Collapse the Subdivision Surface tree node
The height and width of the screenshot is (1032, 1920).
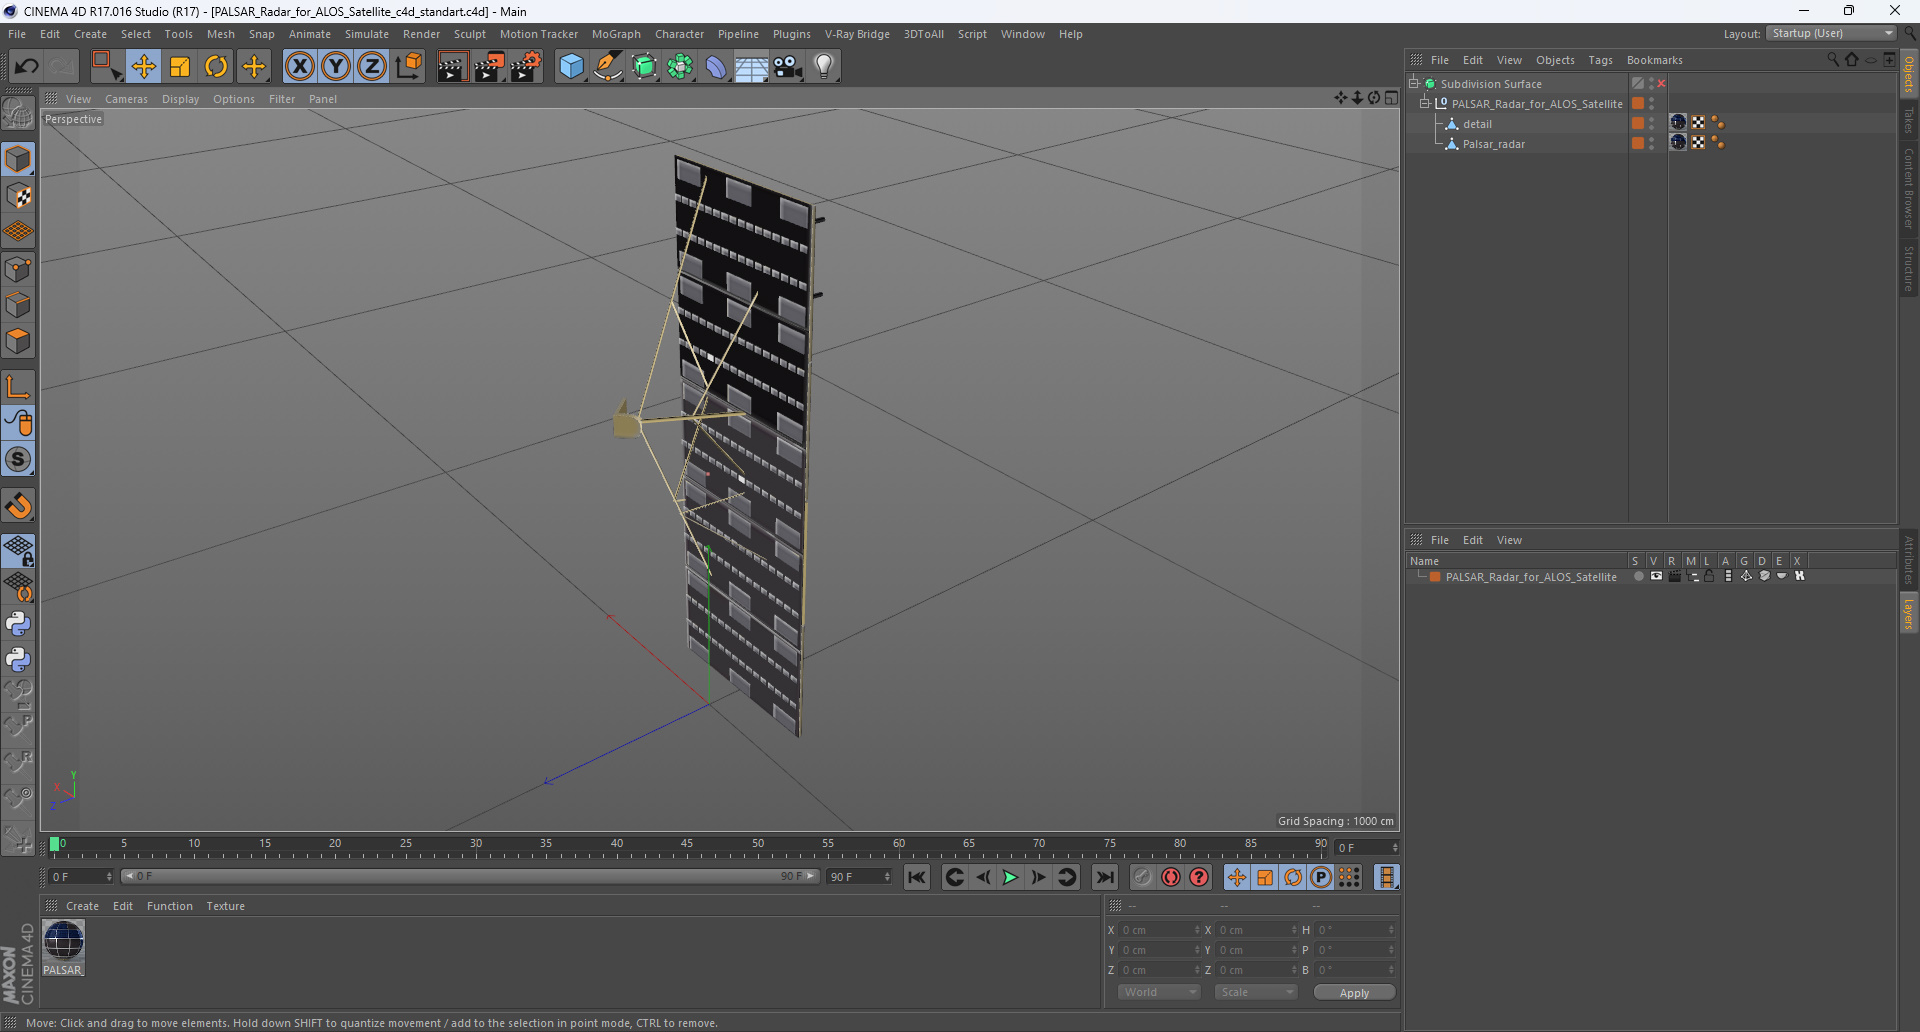pyautogui.click(x=1414, y=84)
